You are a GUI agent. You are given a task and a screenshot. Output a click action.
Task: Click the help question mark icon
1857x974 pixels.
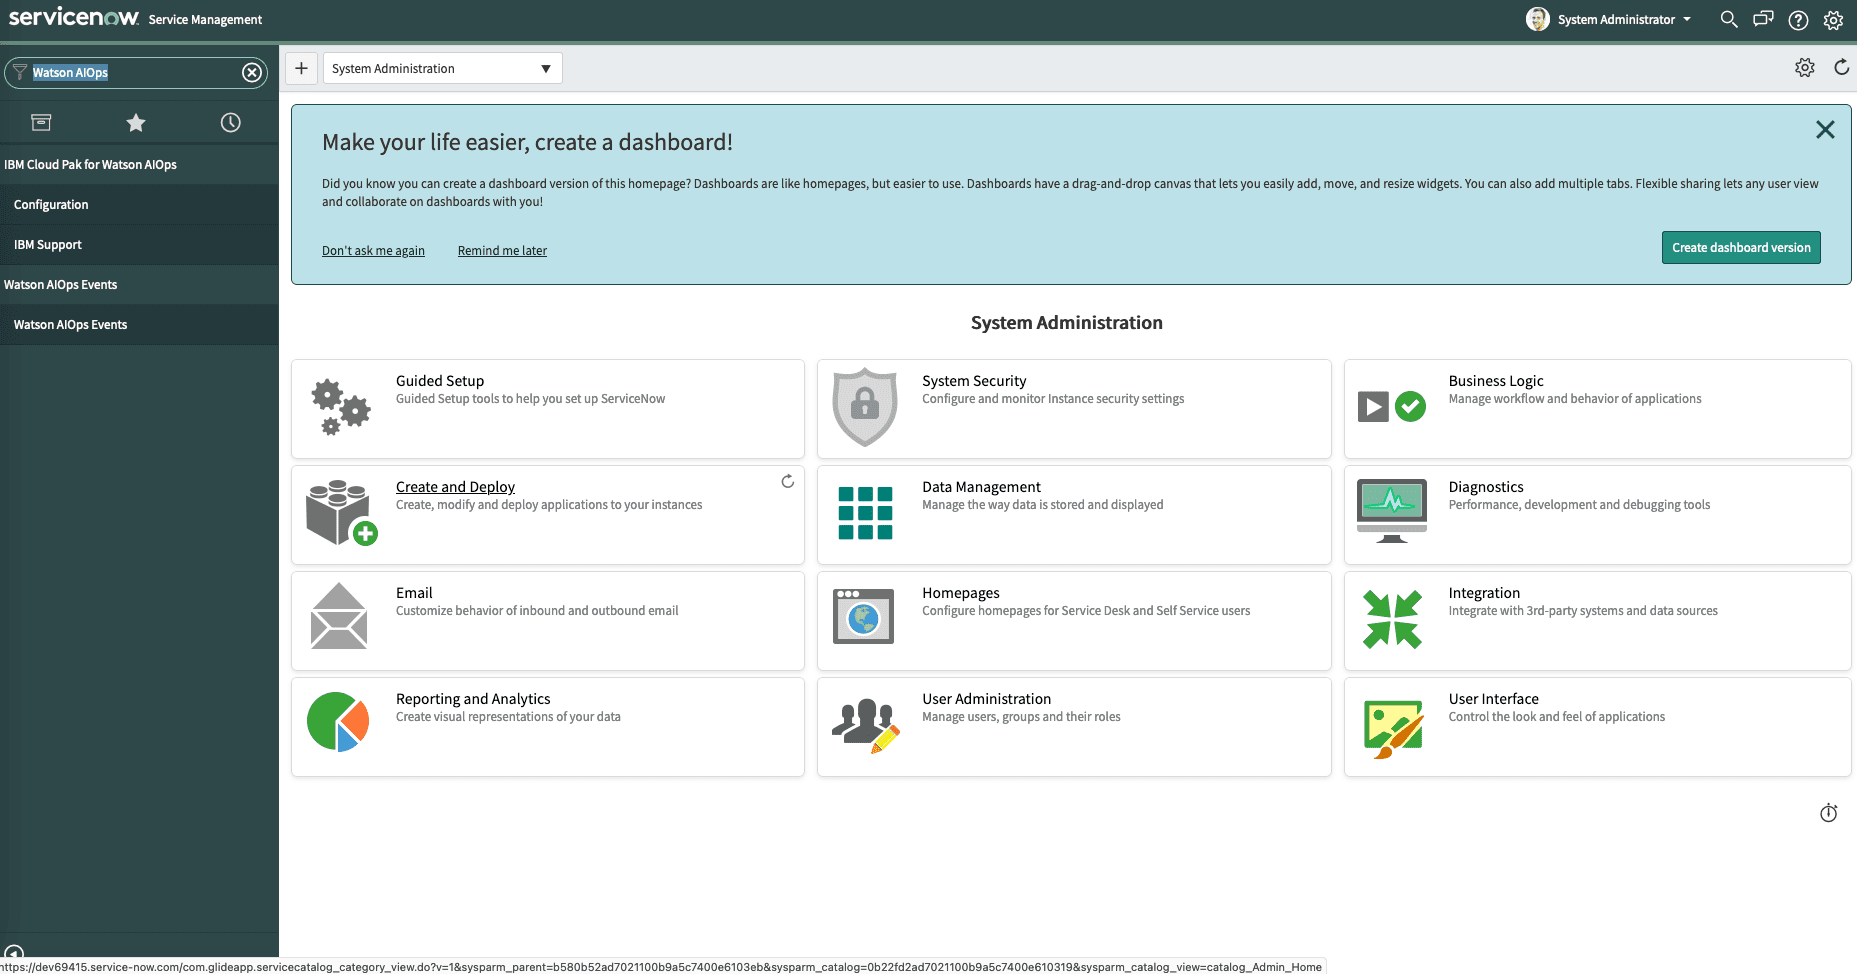tap(1798, 20)
